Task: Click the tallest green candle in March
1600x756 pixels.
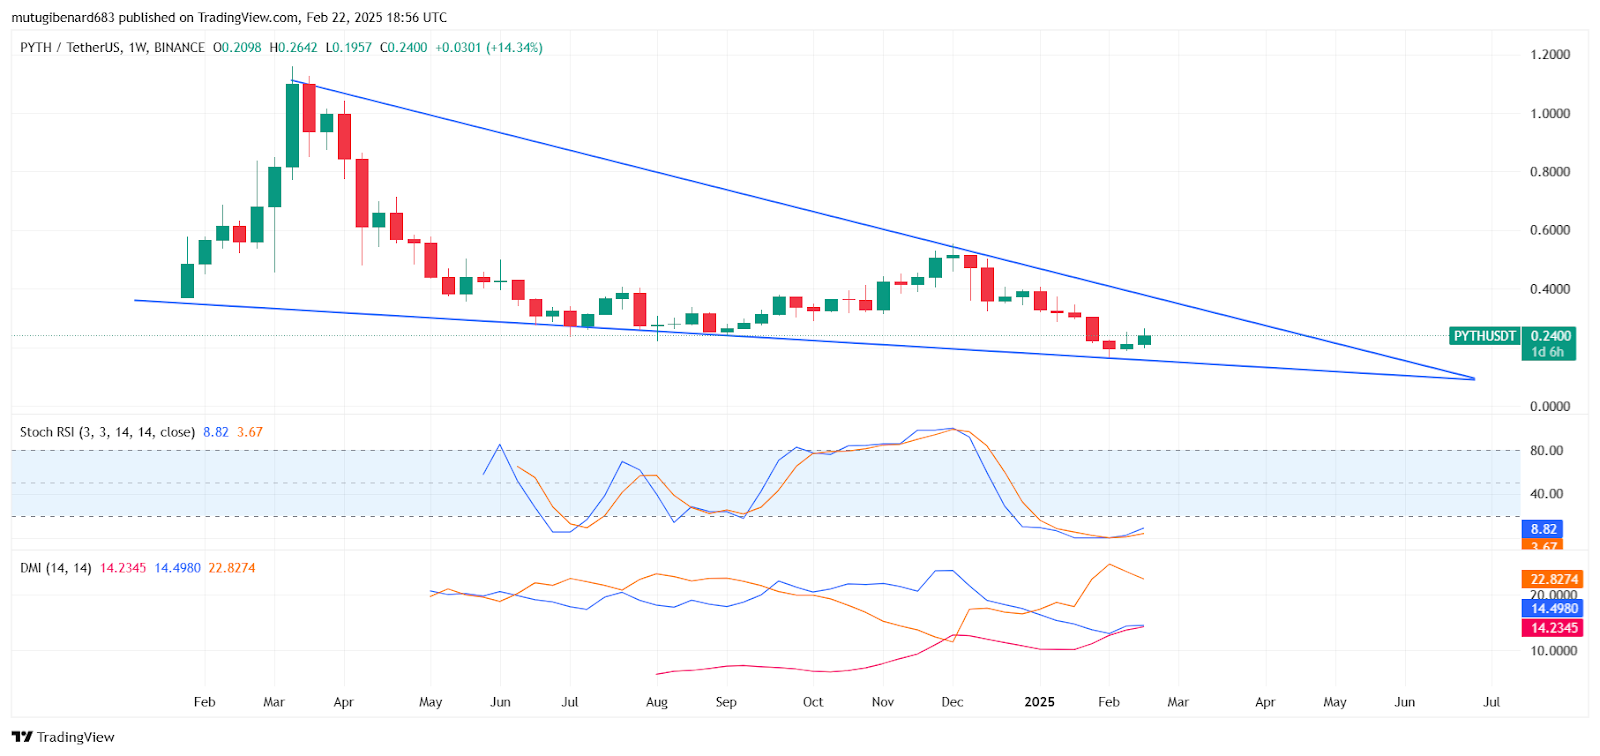Action: pos(292,125)
